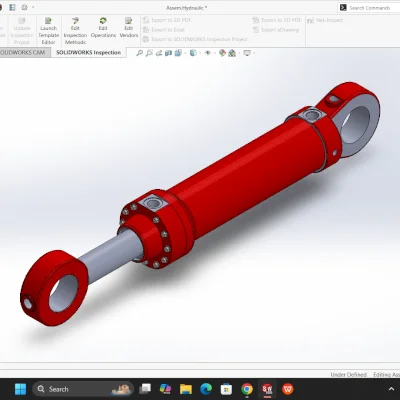The width and height of the screenshot is (400, 400).
Task: Click the Net-Inspect label
Action: coord(329,20)
